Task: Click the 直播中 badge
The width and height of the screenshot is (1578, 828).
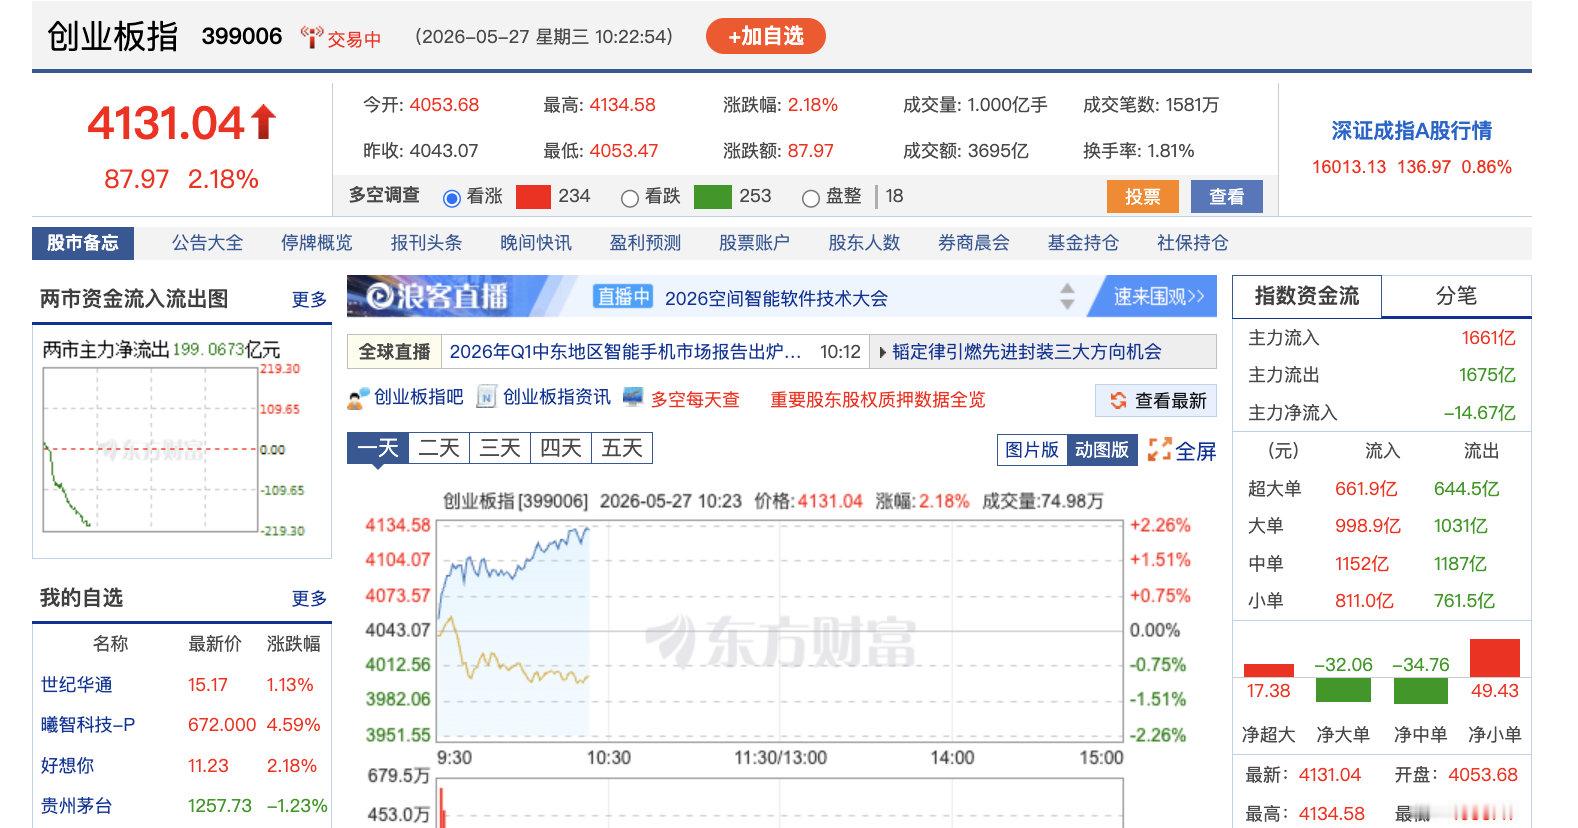Action: pyautogui.click(x=623, y=297)
